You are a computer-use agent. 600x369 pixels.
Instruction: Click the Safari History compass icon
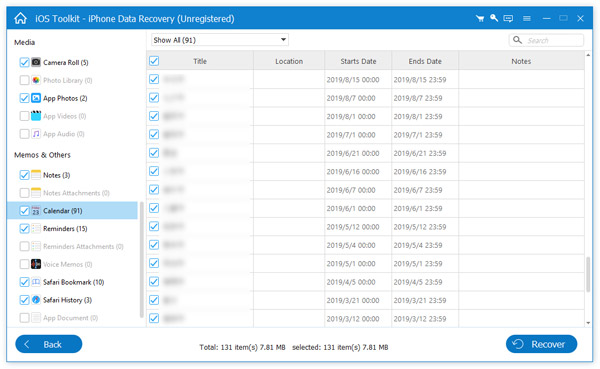36,300
